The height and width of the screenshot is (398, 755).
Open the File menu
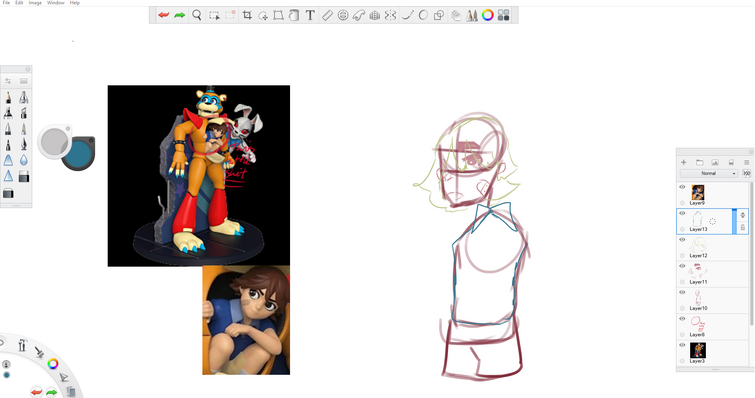coord(6,2)
